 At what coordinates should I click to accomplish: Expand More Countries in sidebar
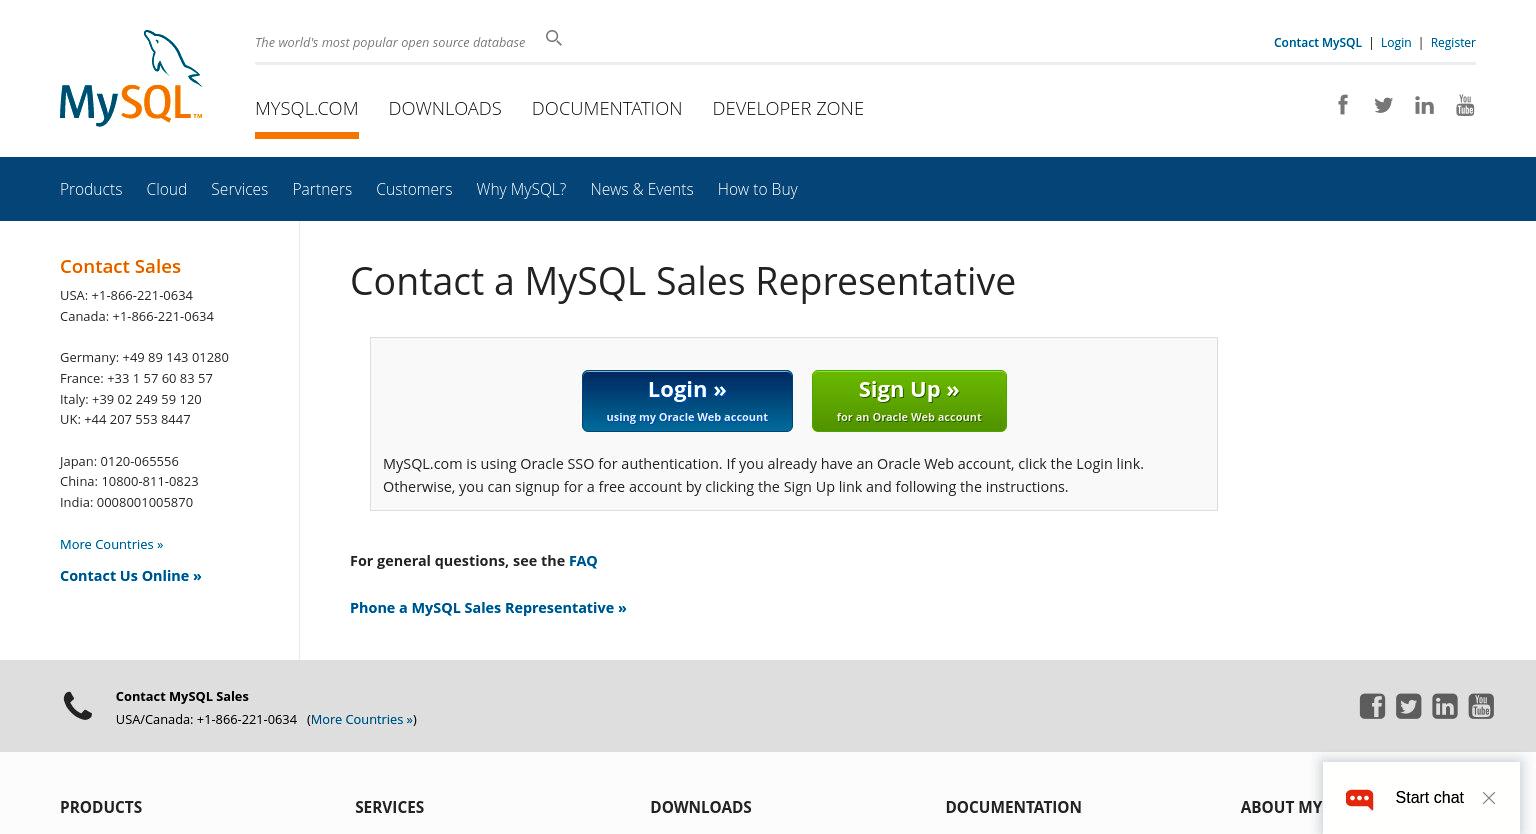[111, 544]
